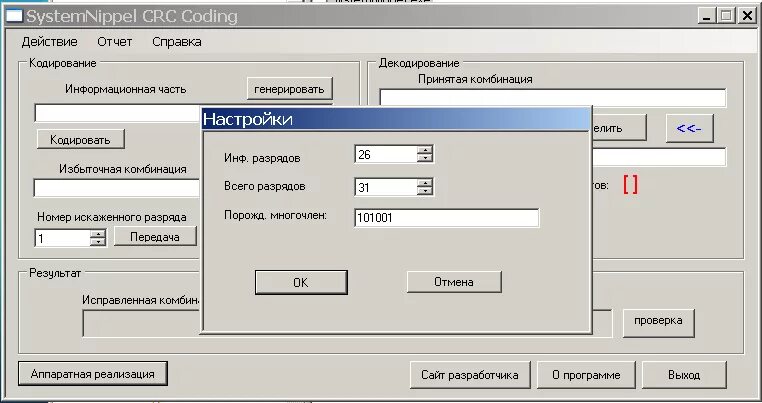The height and width of the screenshot is (403, 762).
Task: Open the Действие menu
Action: 49,42
